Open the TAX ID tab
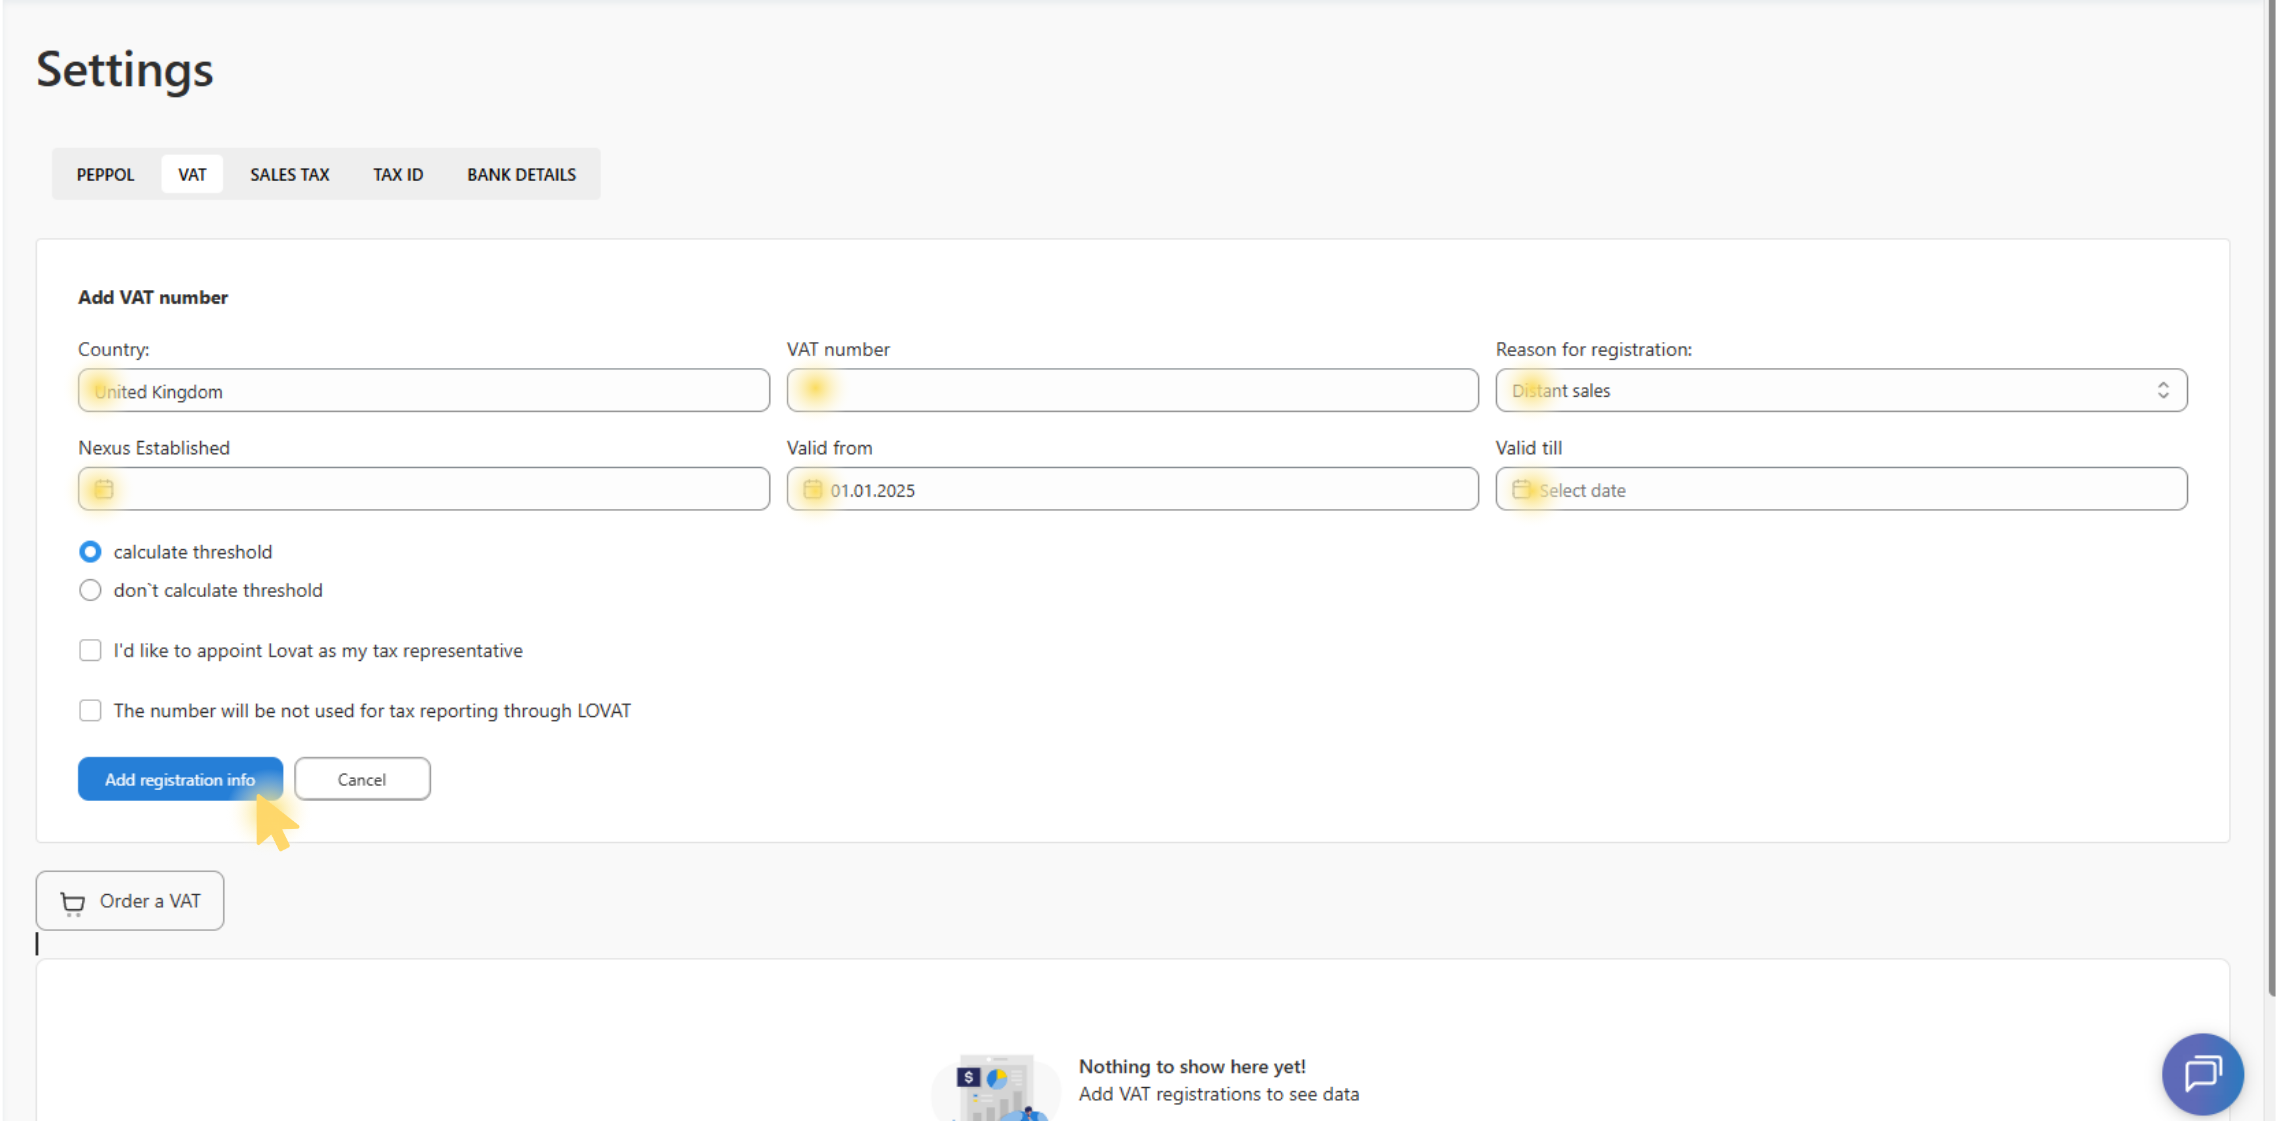 pos(398,174)
